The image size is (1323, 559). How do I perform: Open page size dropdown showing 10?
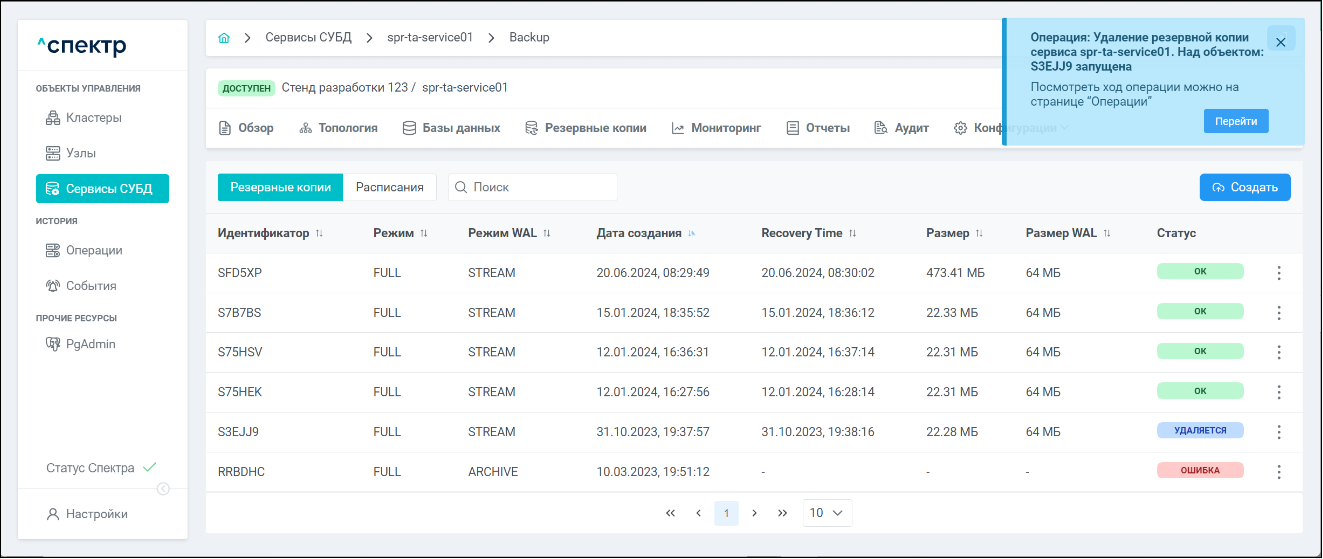(827, 513)
